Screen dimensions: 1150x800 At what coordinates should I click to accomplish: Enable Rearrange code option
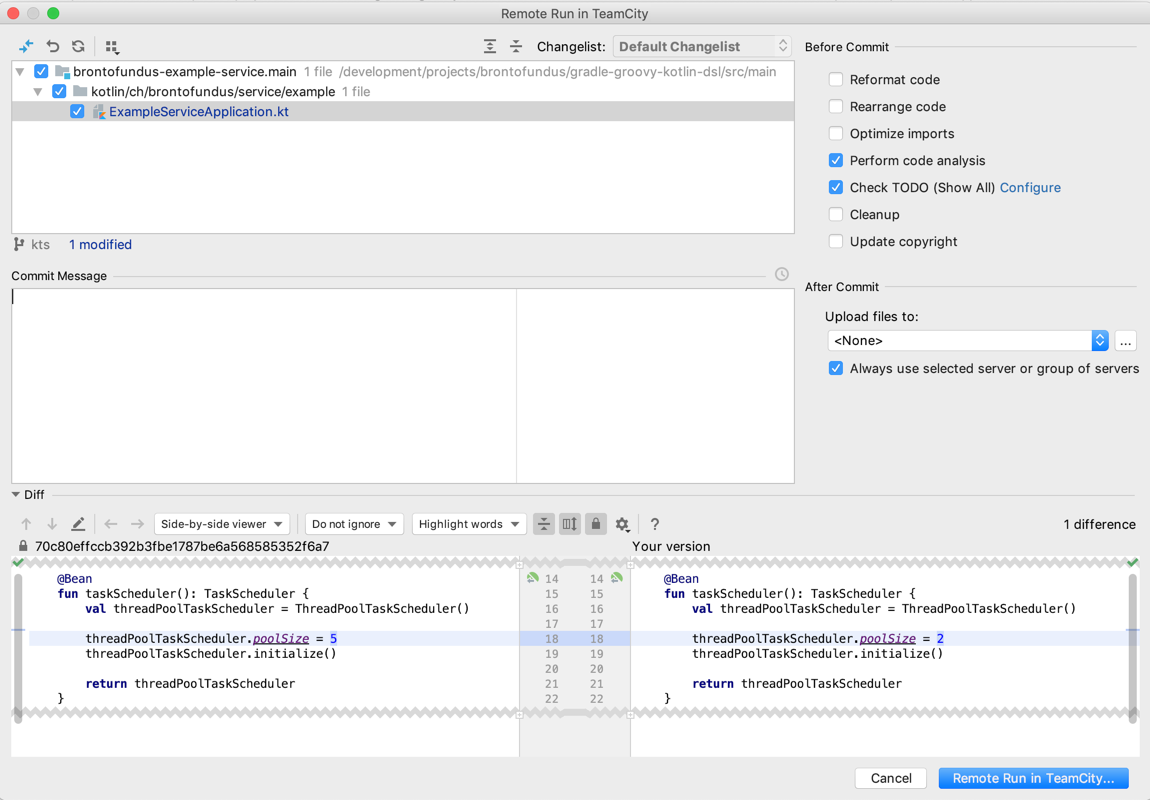(835, 106)
